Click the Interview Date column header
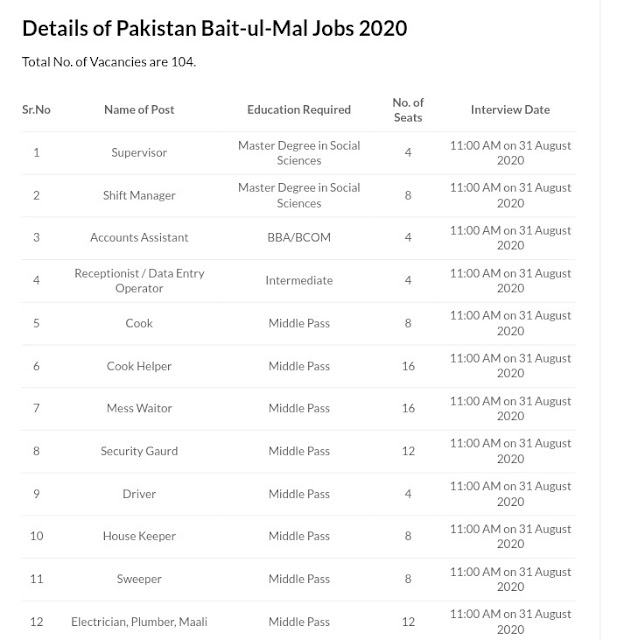624x640 pixels. pos(510,110)
